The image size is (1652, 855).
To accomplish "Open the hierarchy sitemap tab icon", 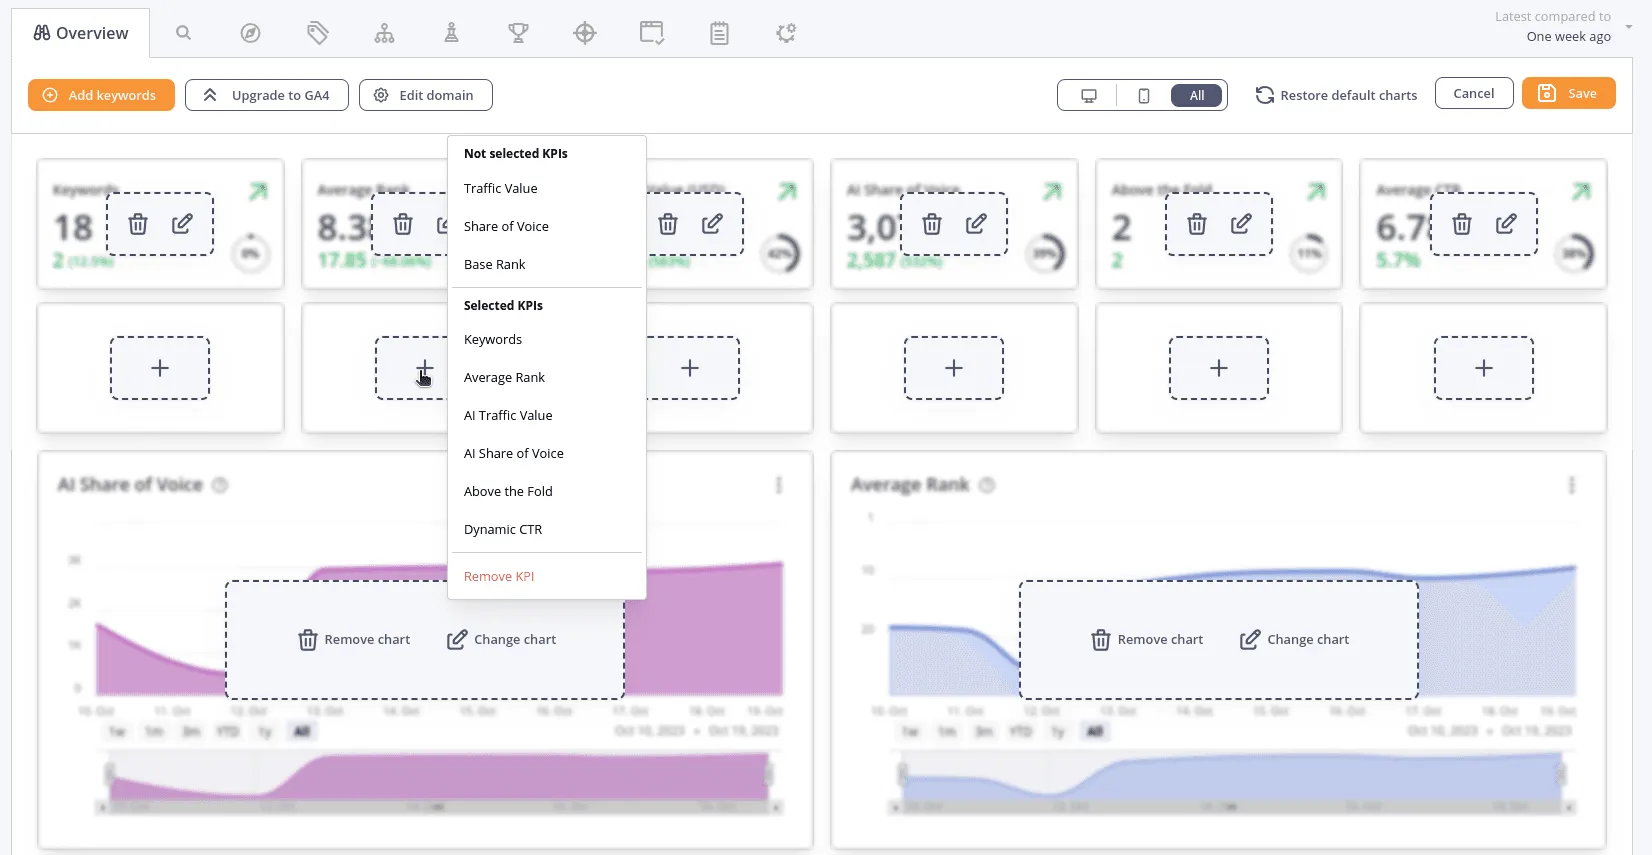I will click(384, 33).
